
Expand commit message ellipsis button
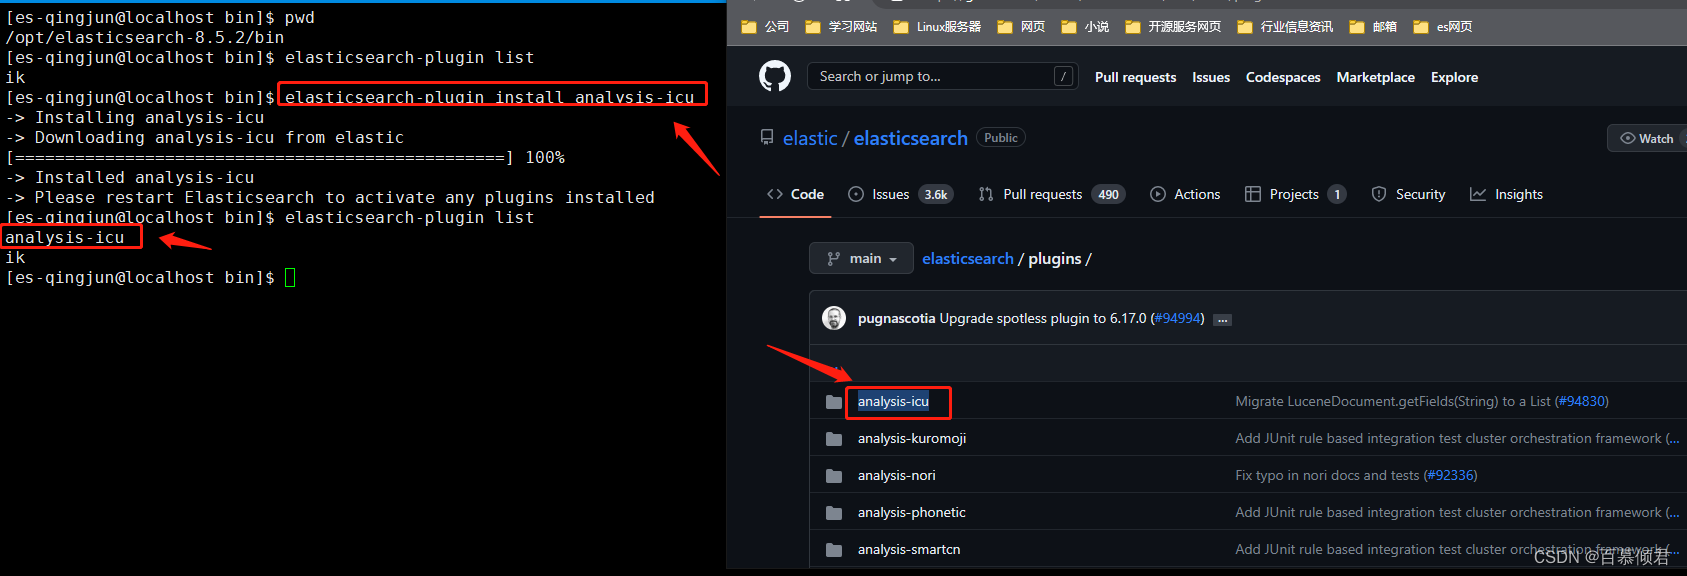(1222, 320)
